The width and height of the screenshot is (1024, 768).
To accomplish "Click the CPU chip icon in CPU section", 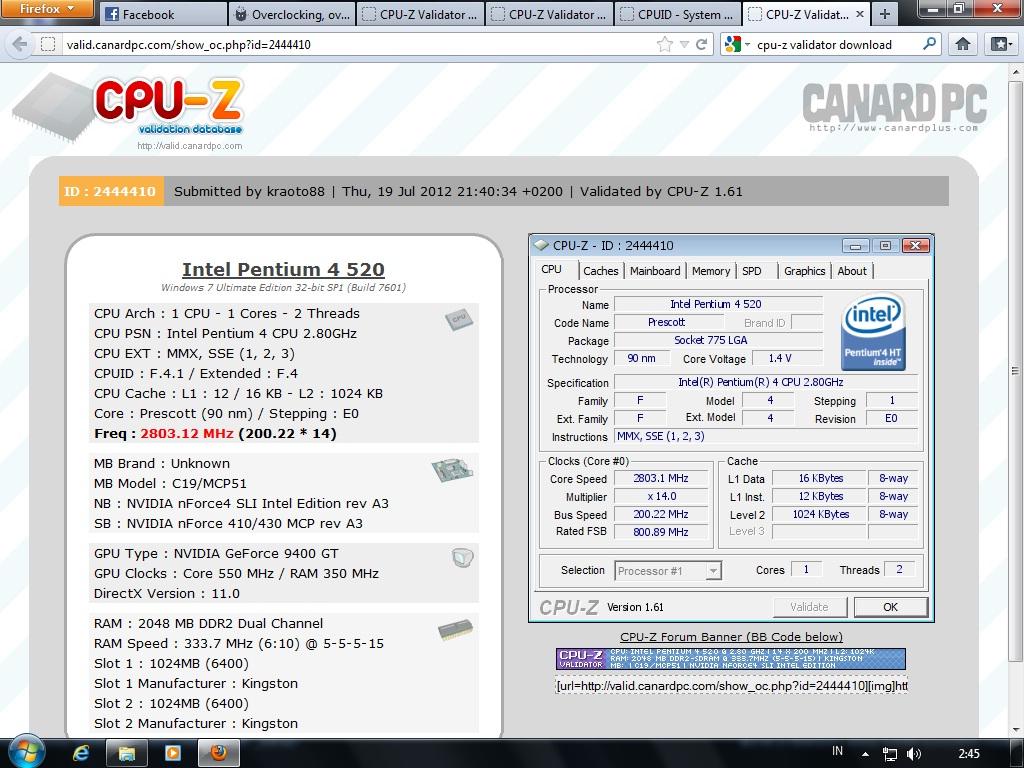I will pos(458,319).
